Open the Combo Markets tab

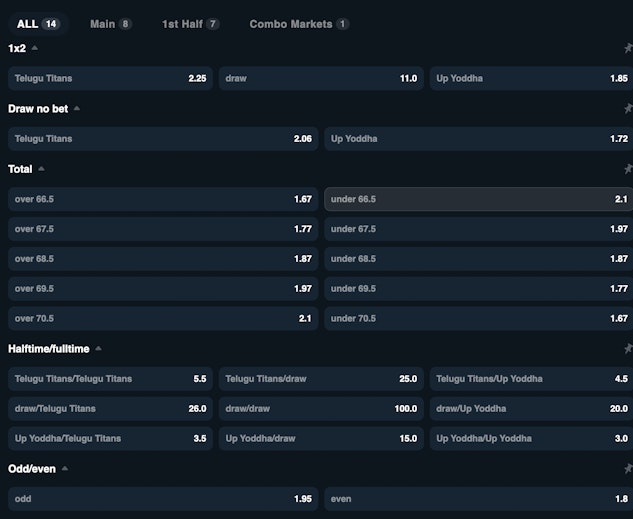tap(298, 23)
